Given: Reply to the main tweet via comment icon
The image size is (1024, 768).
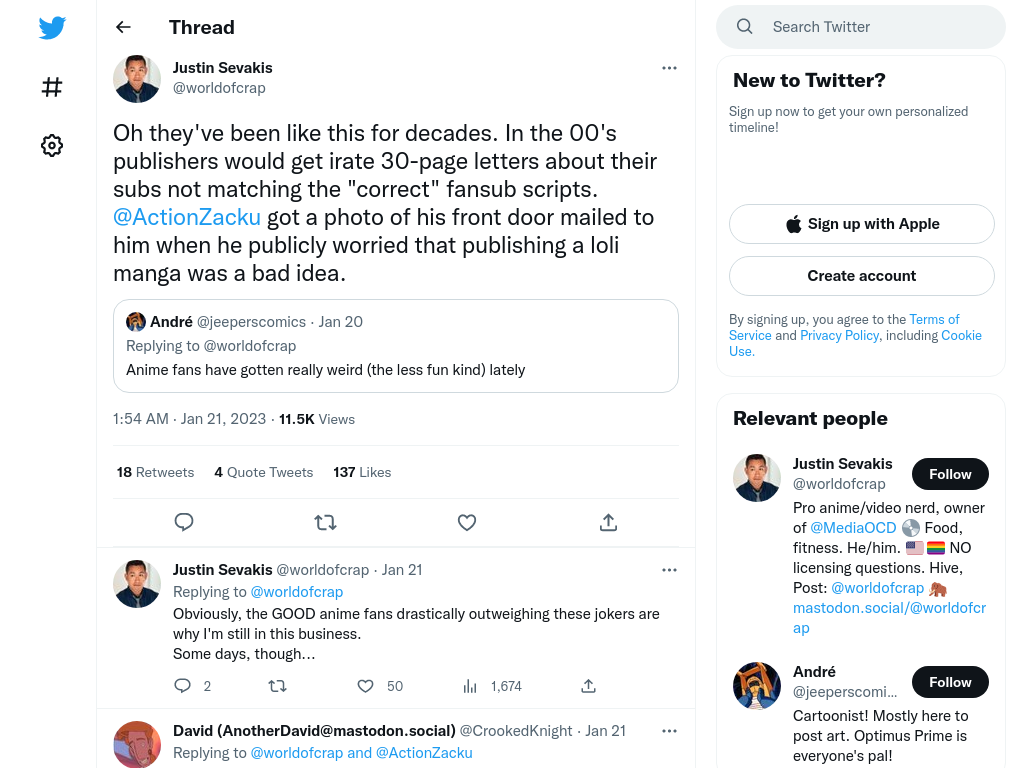Looking at the screenshot, I should coord(184,522).
